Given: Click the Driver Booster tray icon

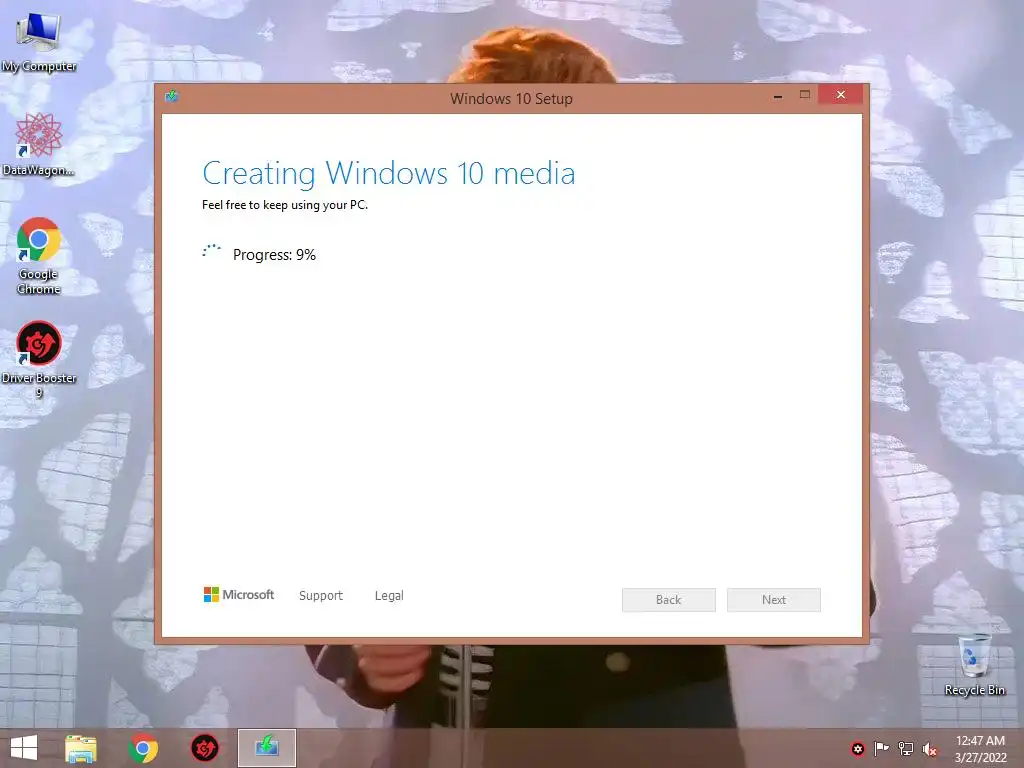Looking at the screenshot, I should (x=857, y=749).
